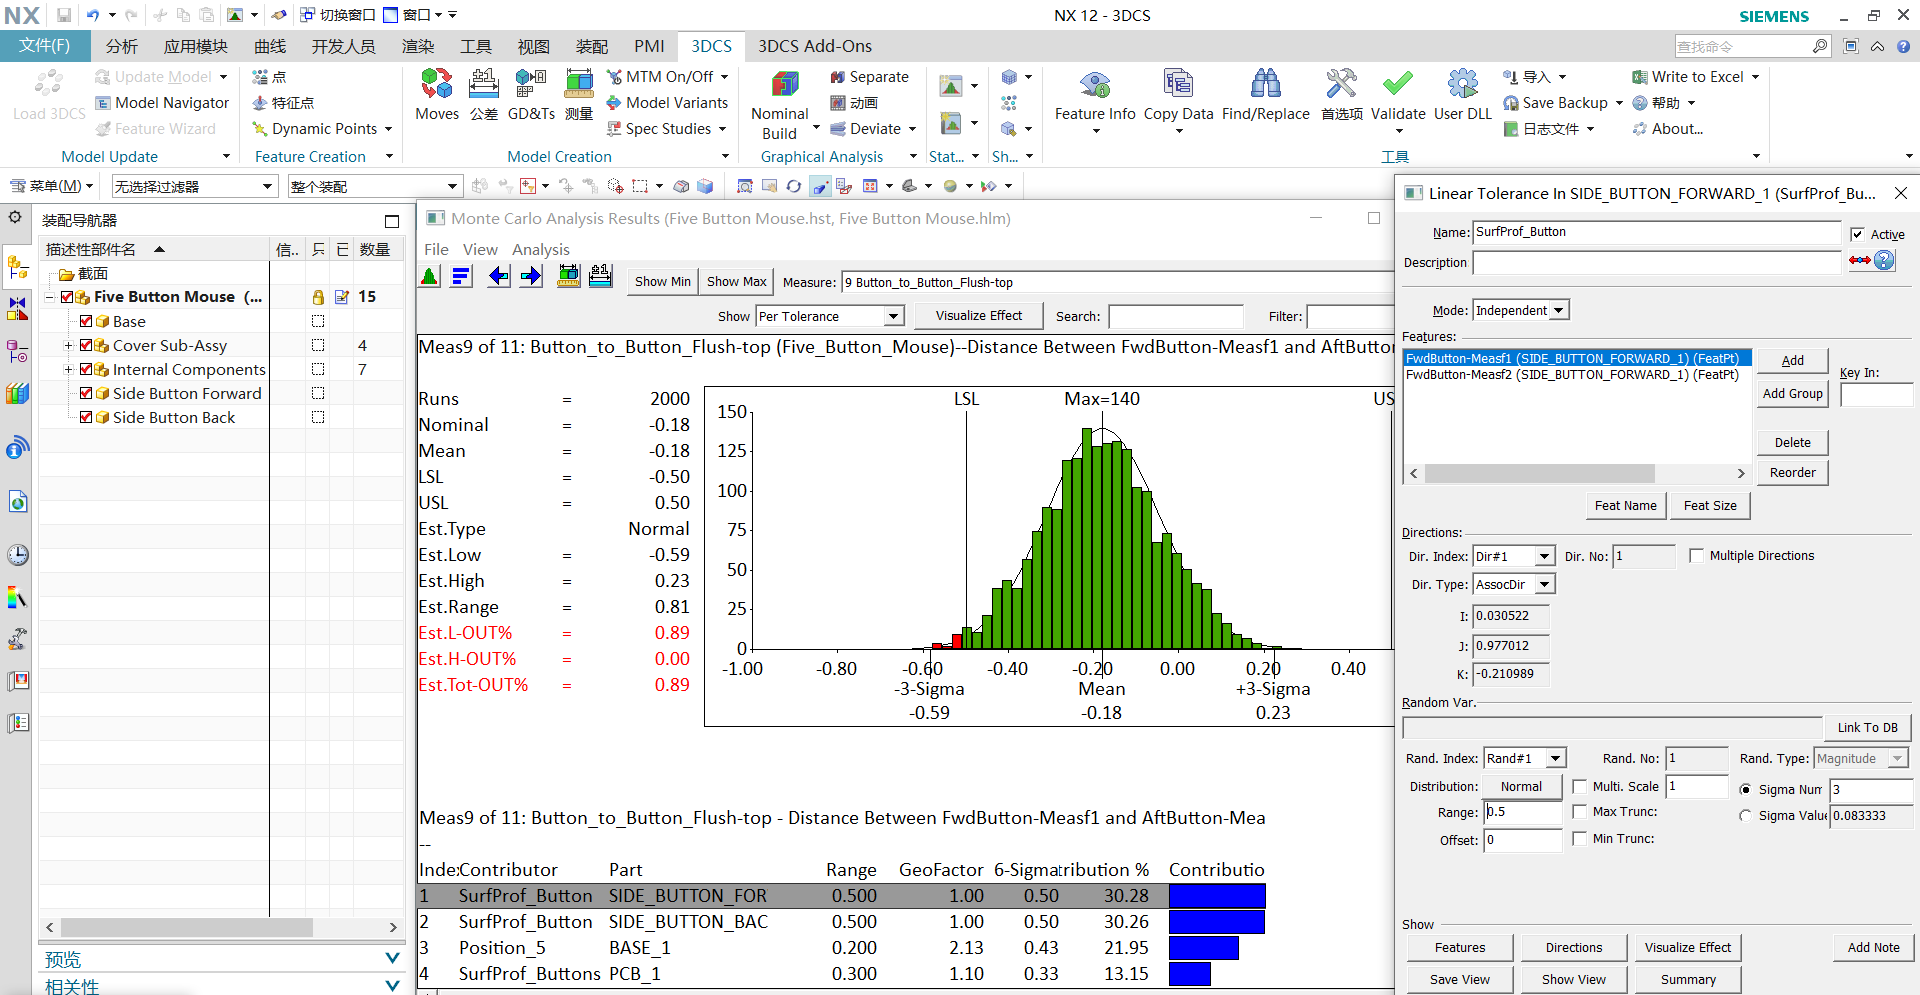Uncheck the Base component checkbox
Screen dimensions: 1920x995
(x=86, y=321)
